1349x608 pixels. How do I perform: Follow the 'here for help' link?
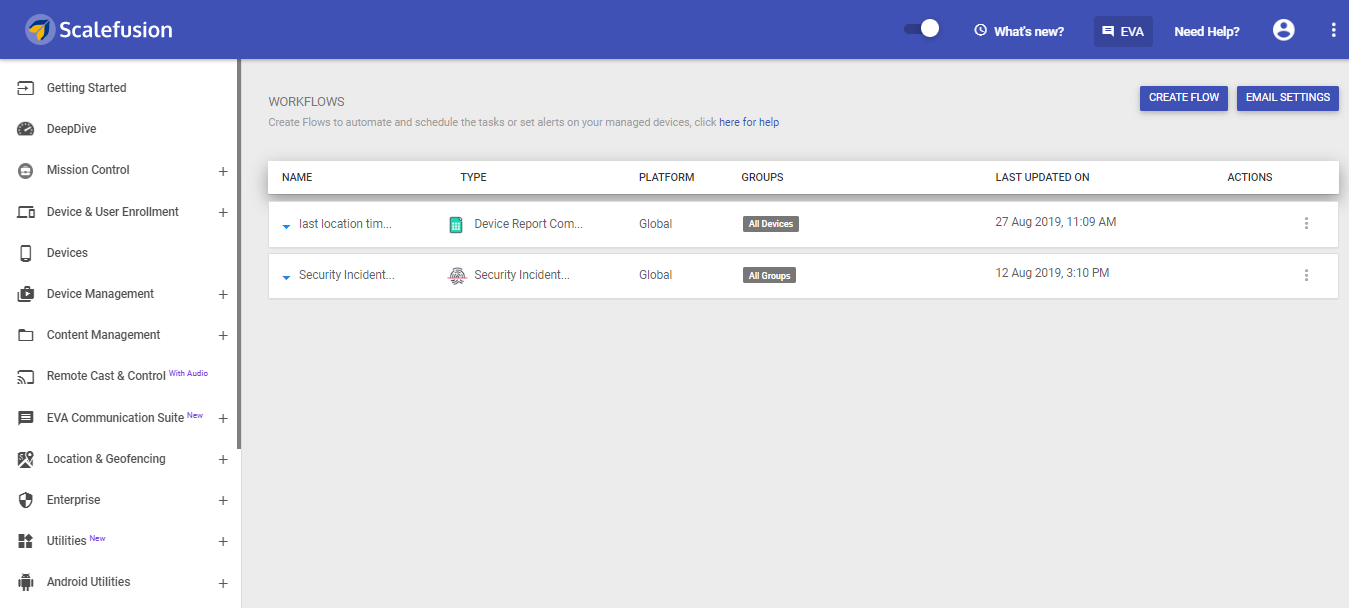point(749,123)
